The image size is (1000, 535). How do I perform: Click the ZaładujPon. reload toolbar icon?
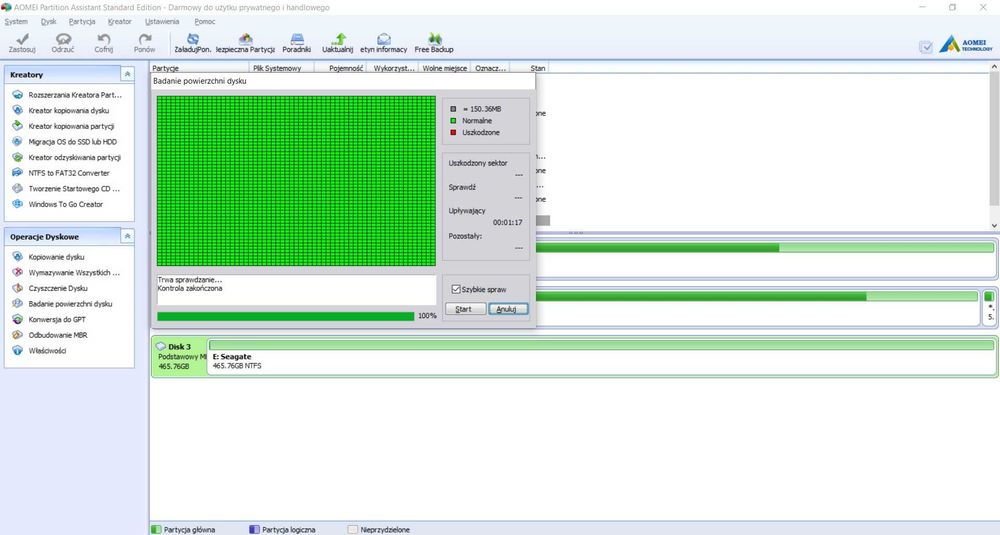(x=193, y=43)
